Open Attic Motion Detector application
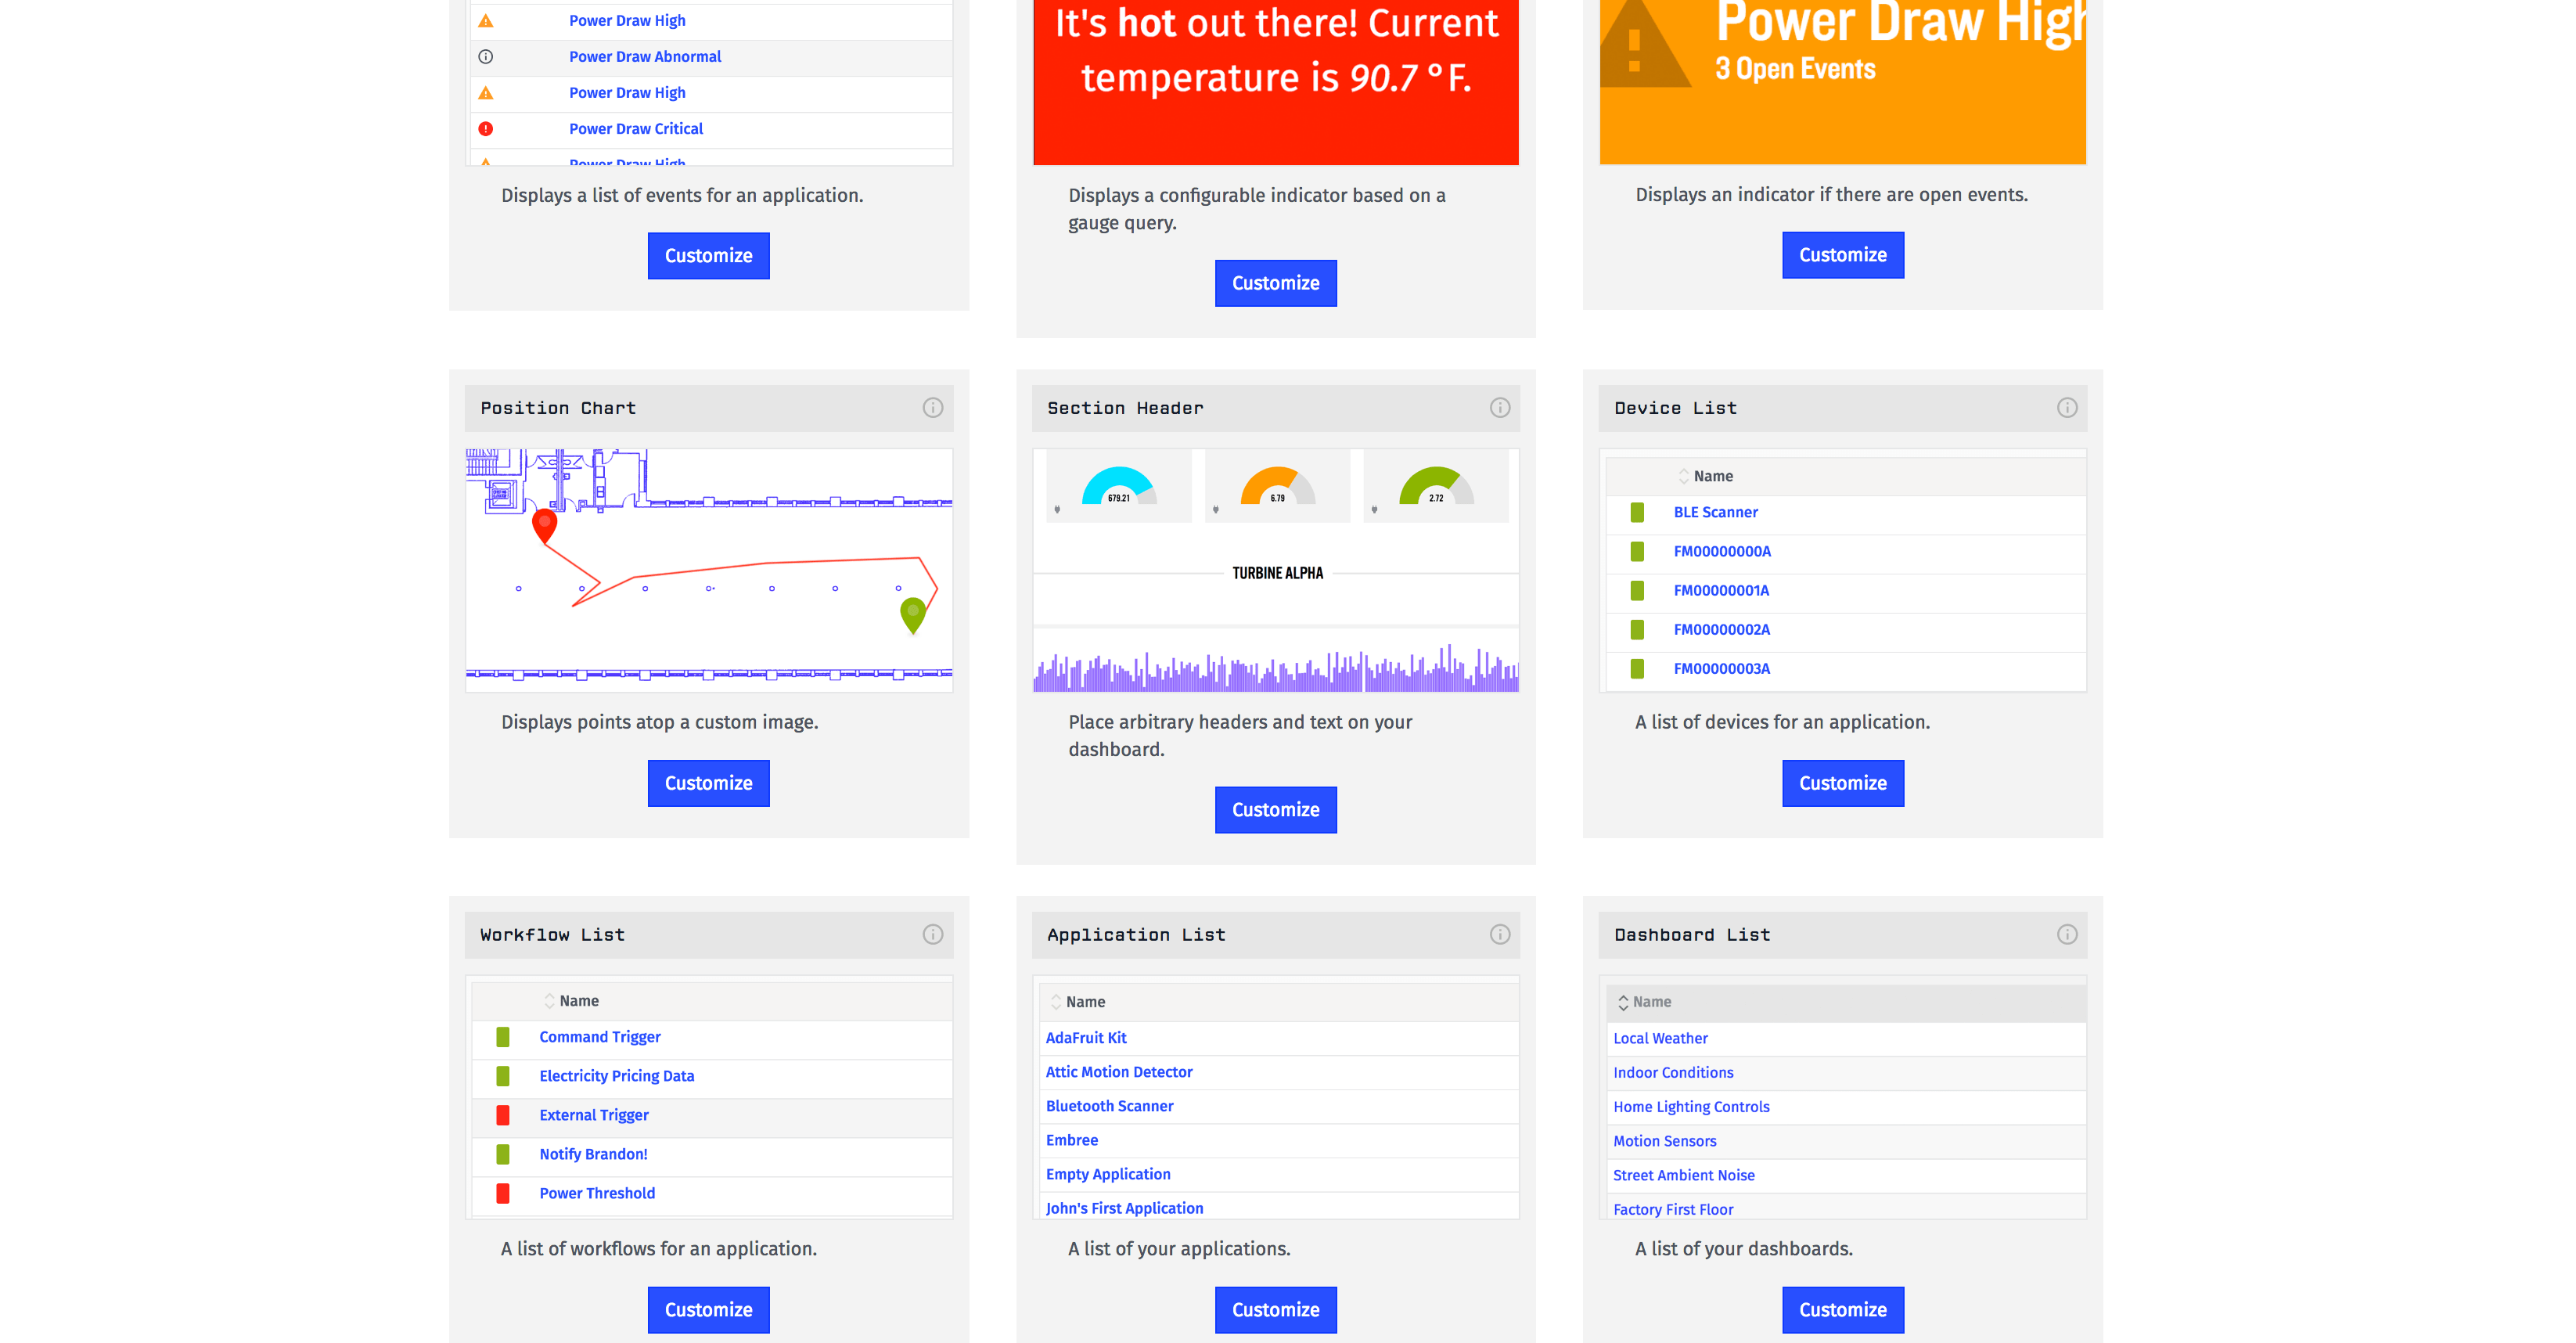 coord(1119,1072)
